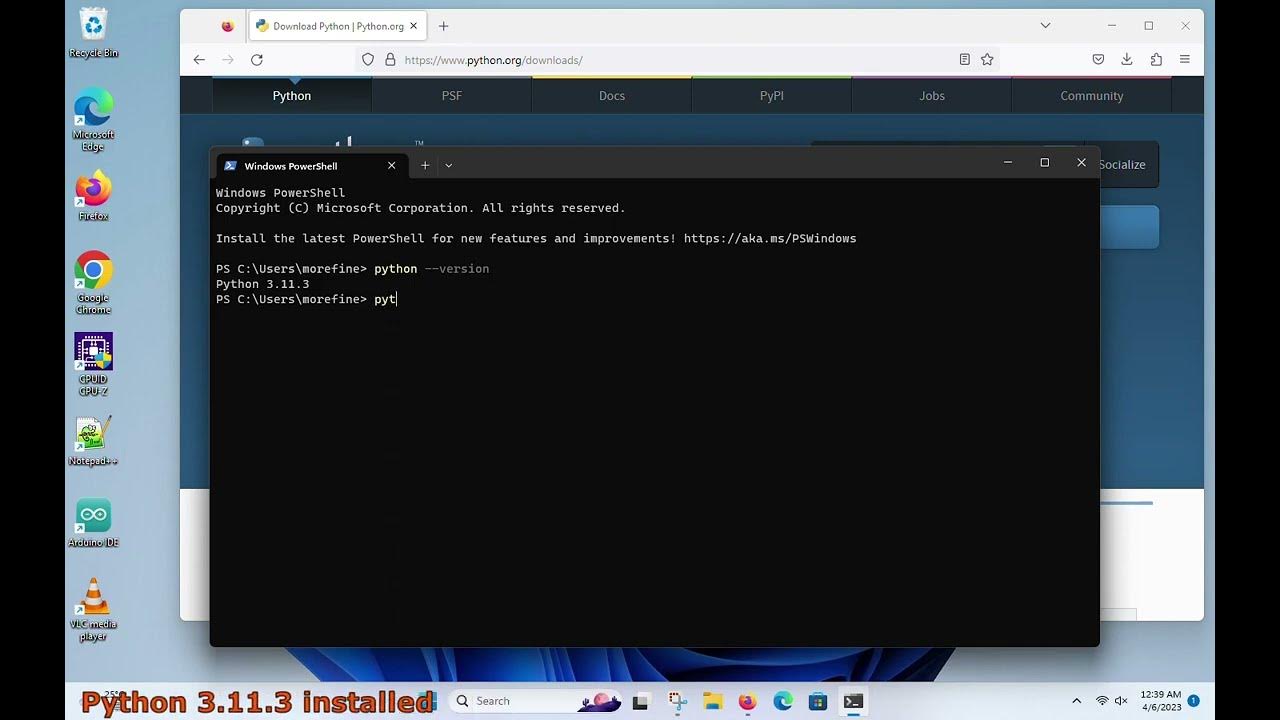Minimize the PowerShell terminal window
This screenshot has height=720, width=1280.
pyautogui.click(x=1008, y=163)
